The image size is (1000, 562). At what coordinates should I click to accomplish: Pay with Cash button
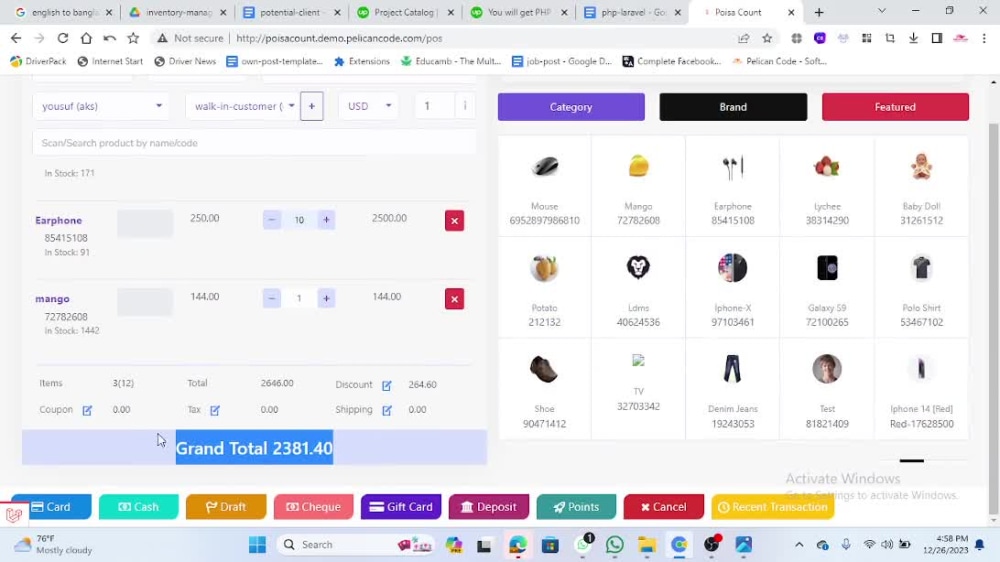138,507
